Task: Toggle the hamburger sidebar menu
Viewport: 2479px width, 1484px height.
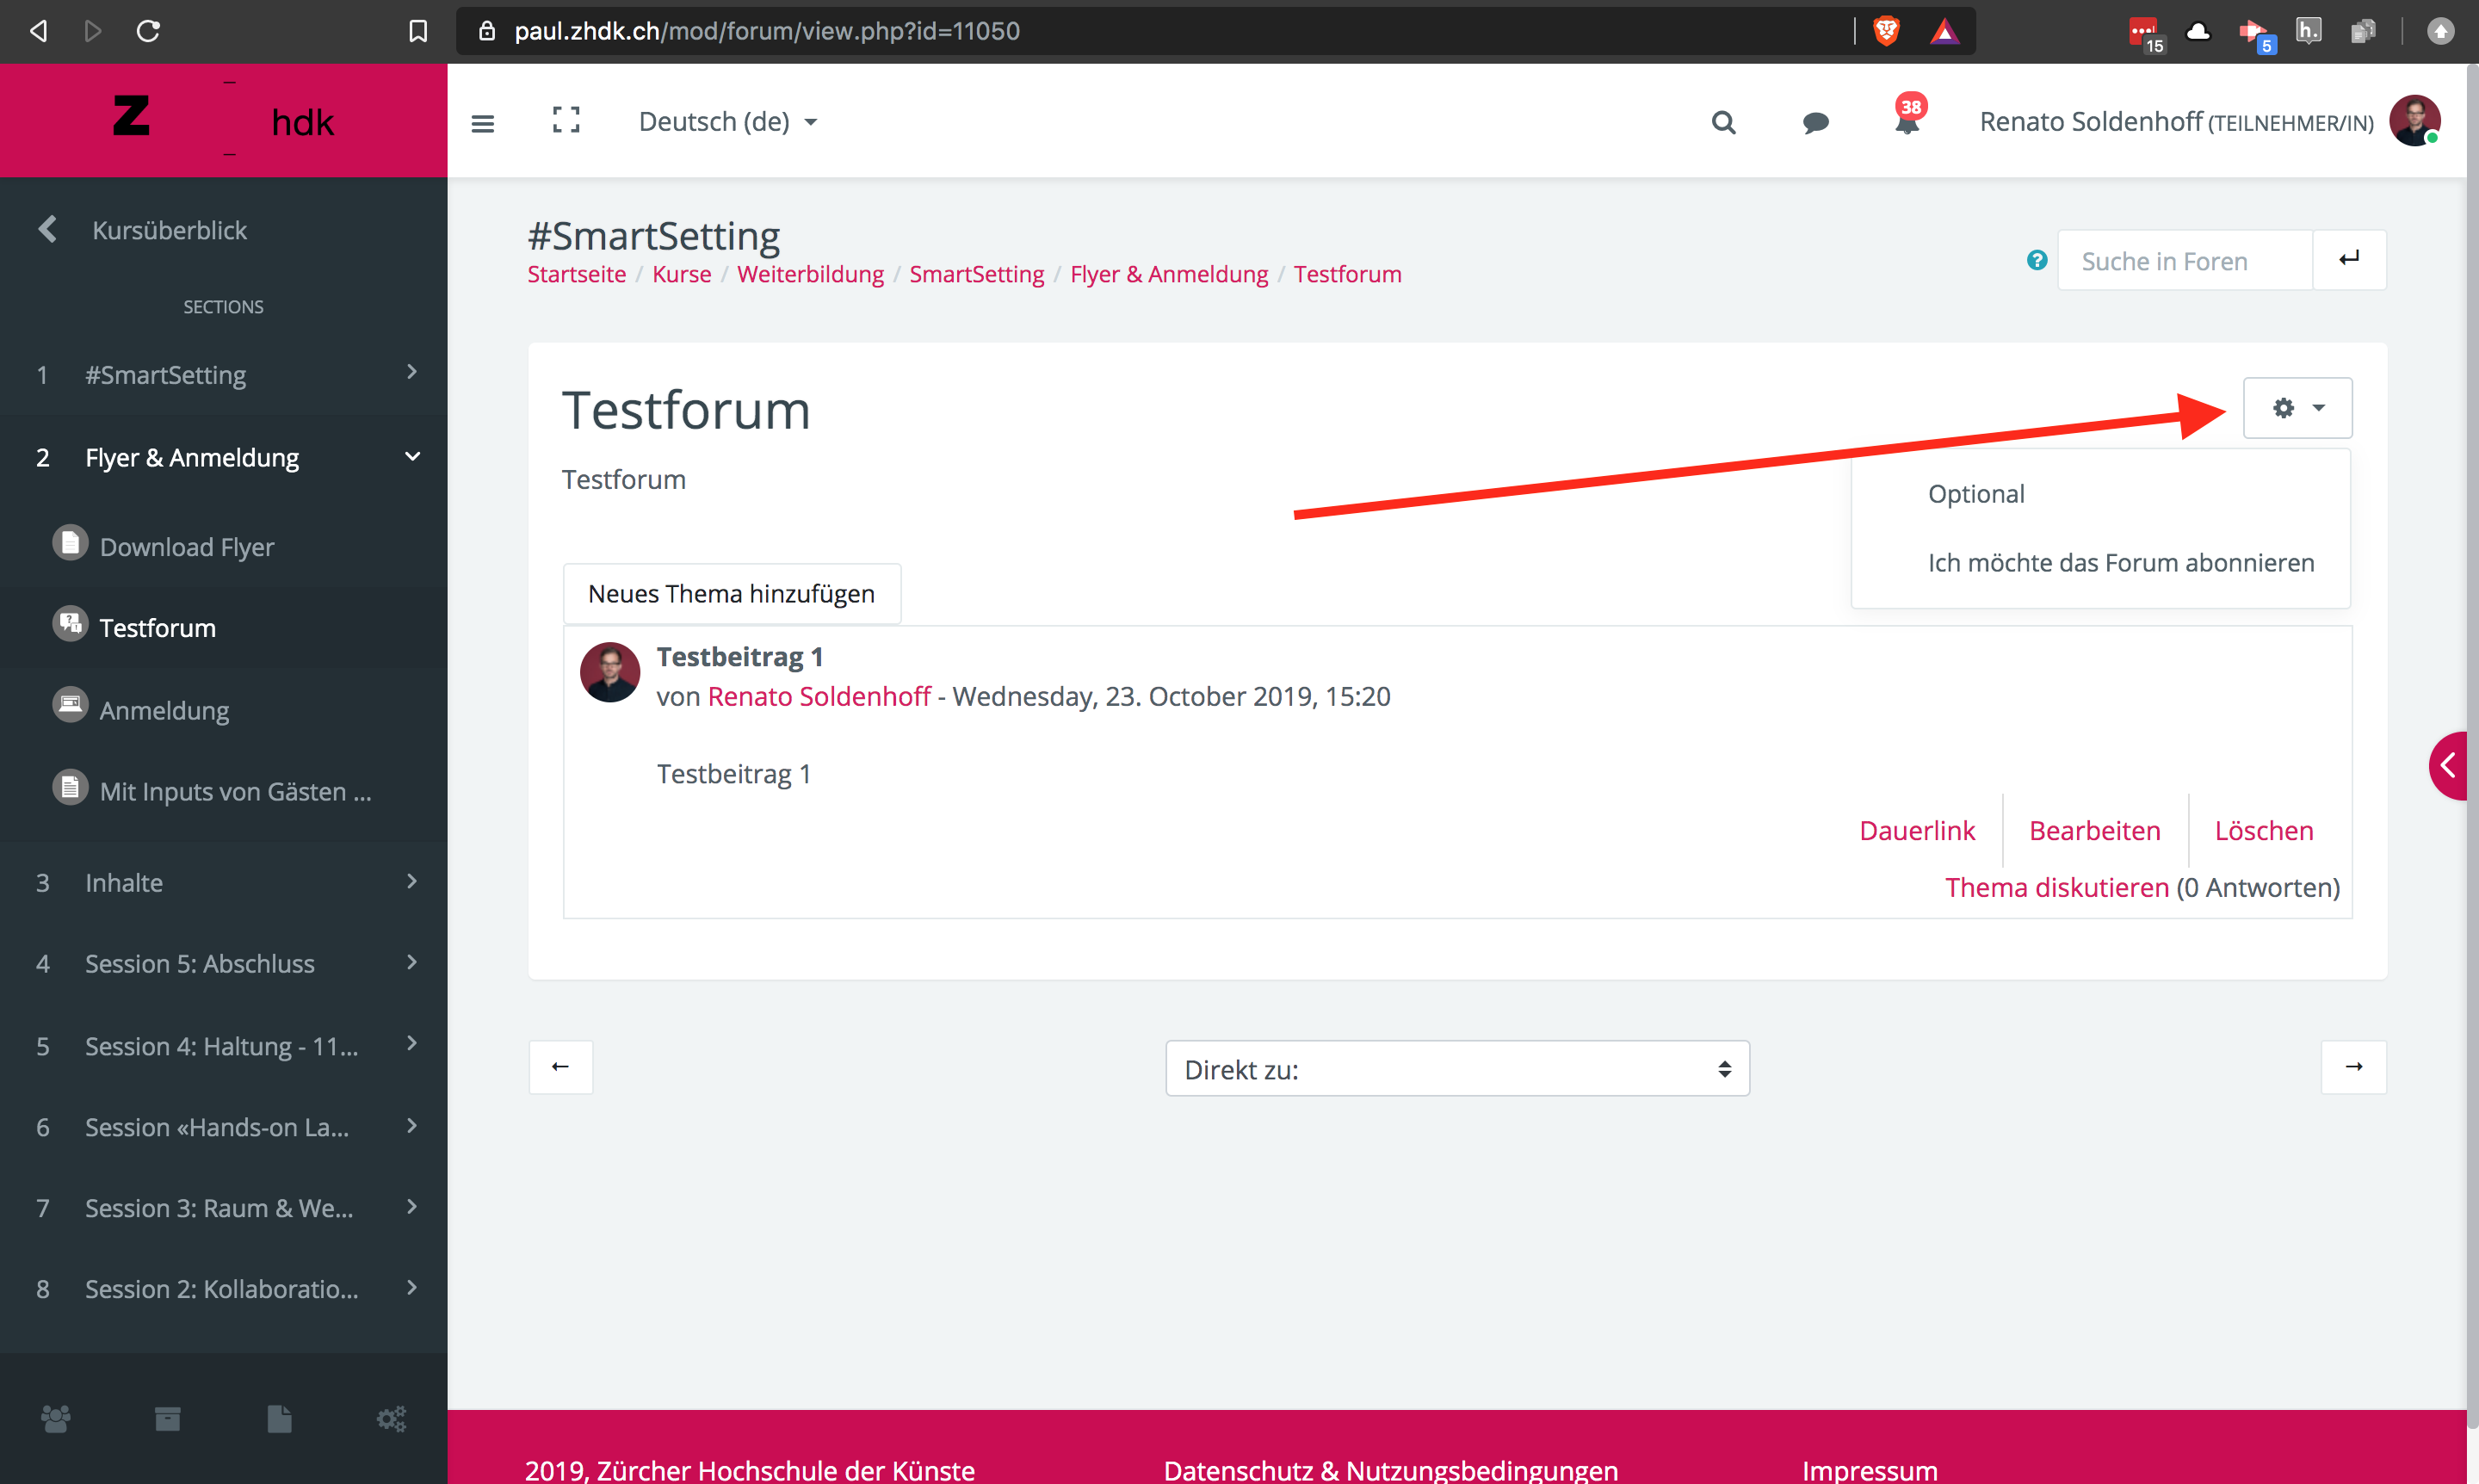Action: click(483, 123)
